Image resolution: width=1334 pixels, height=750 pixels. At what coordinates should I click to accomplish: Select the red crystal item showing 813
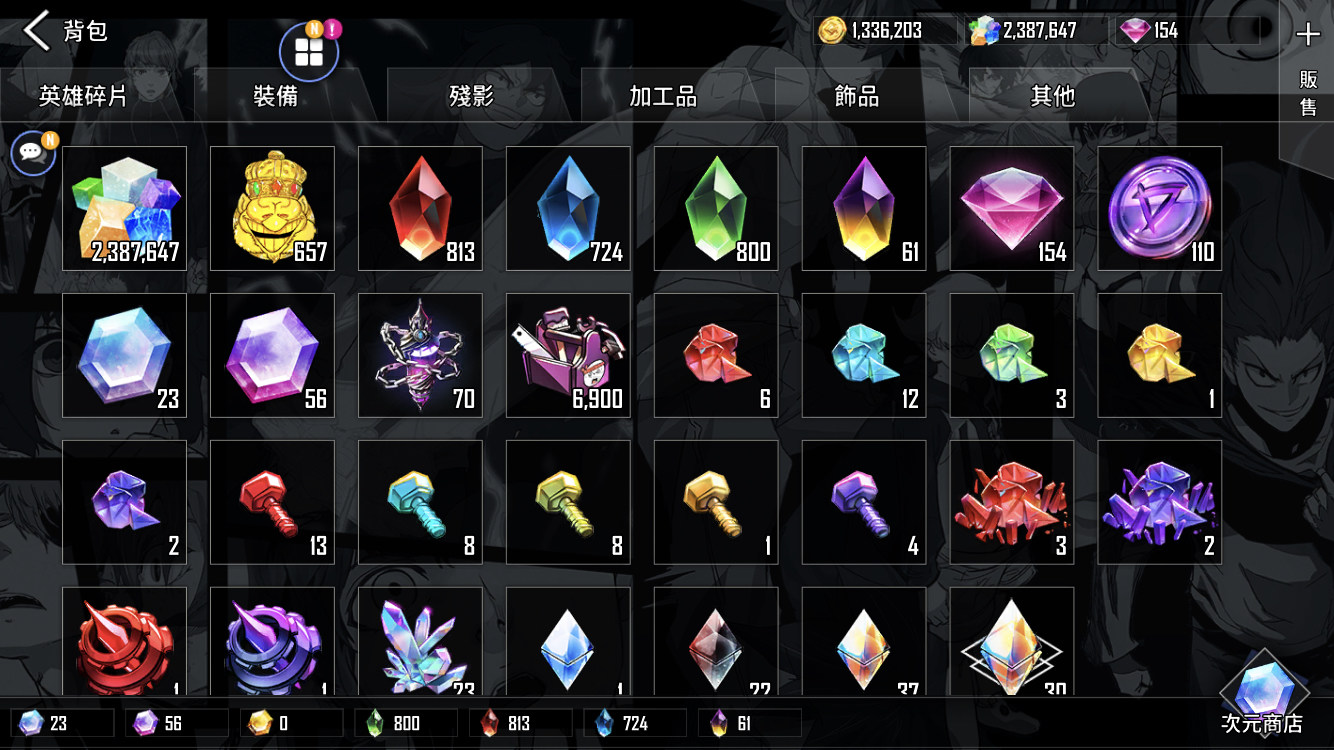click(x=420, y=208)
